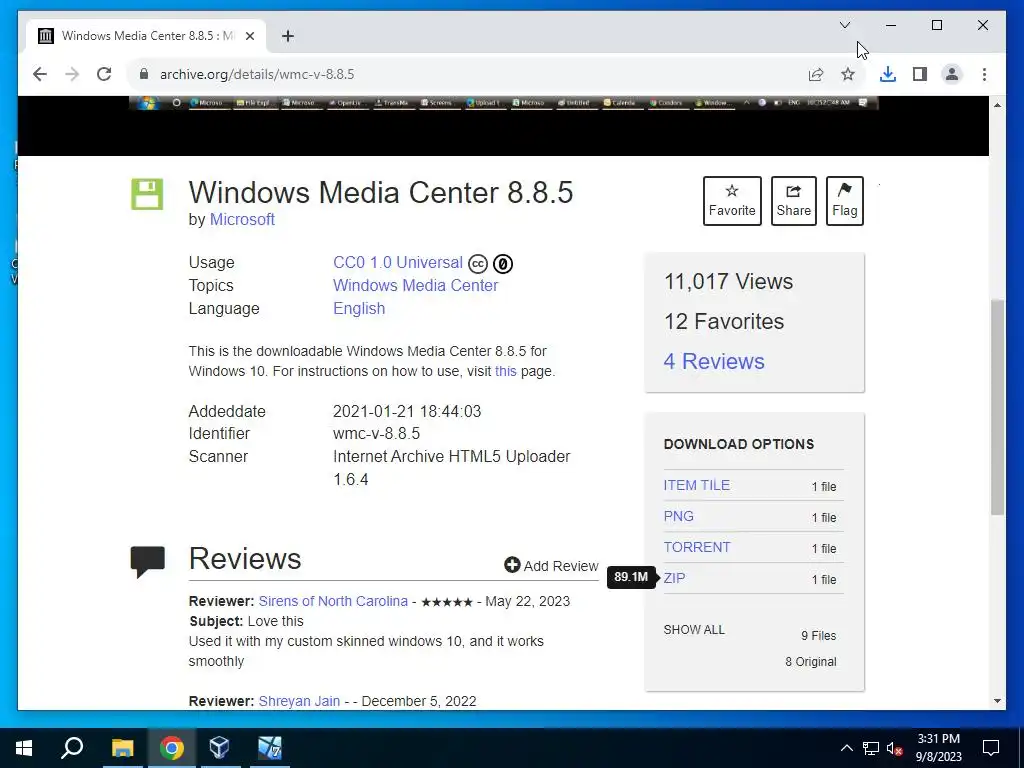The height and width of the screenshot is (768, 1024).
Task: Open reviewer Shreyan Jain profile
Action: click(x=299, y=701)
